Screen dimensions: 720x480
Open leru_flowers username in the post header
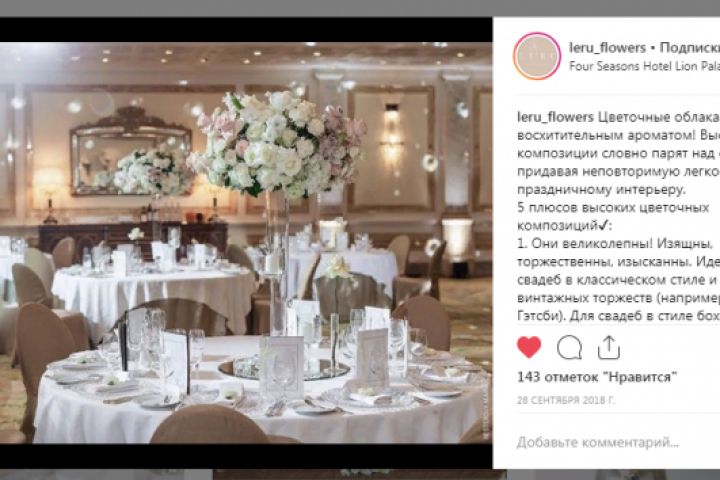607,47
